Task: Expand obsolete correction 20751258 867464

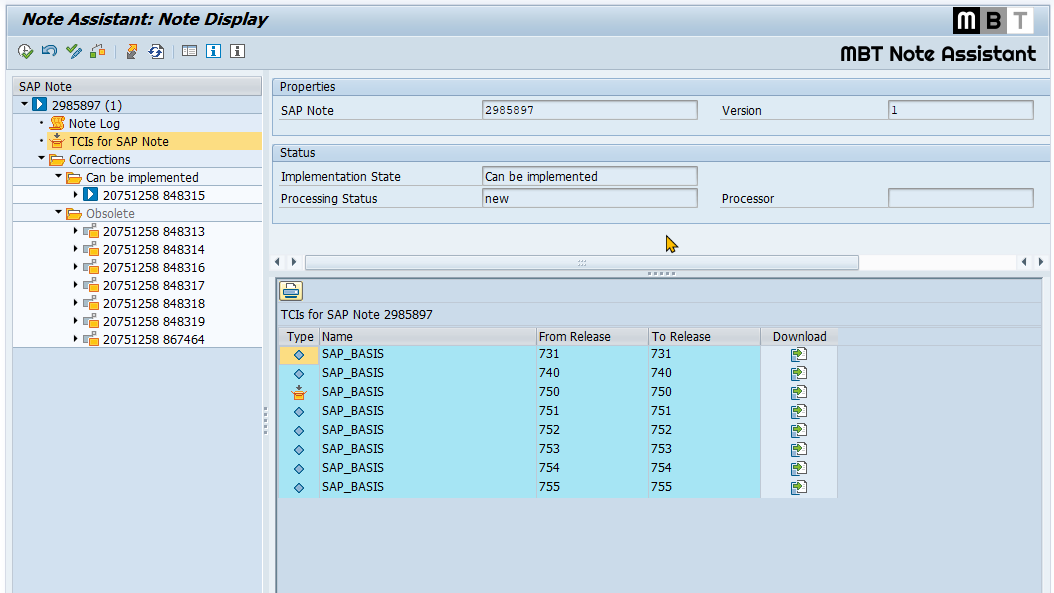Action: click(76, 339)
